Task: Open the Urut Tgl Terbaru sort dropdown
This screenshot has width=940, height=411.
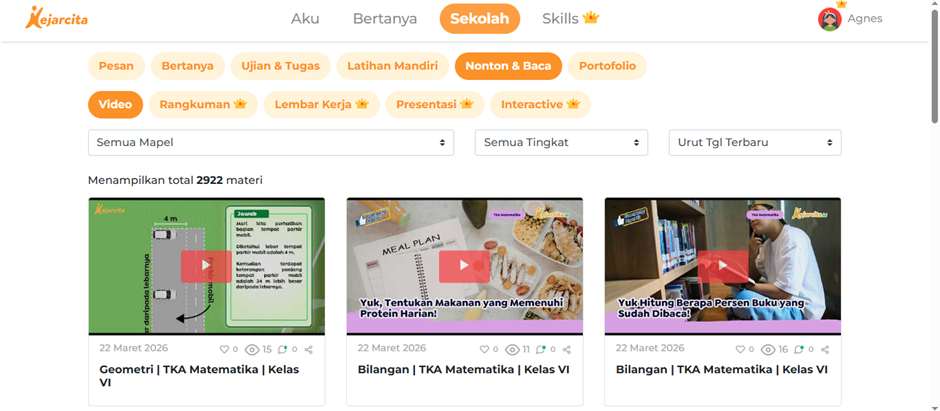Action: coord(755,143)
